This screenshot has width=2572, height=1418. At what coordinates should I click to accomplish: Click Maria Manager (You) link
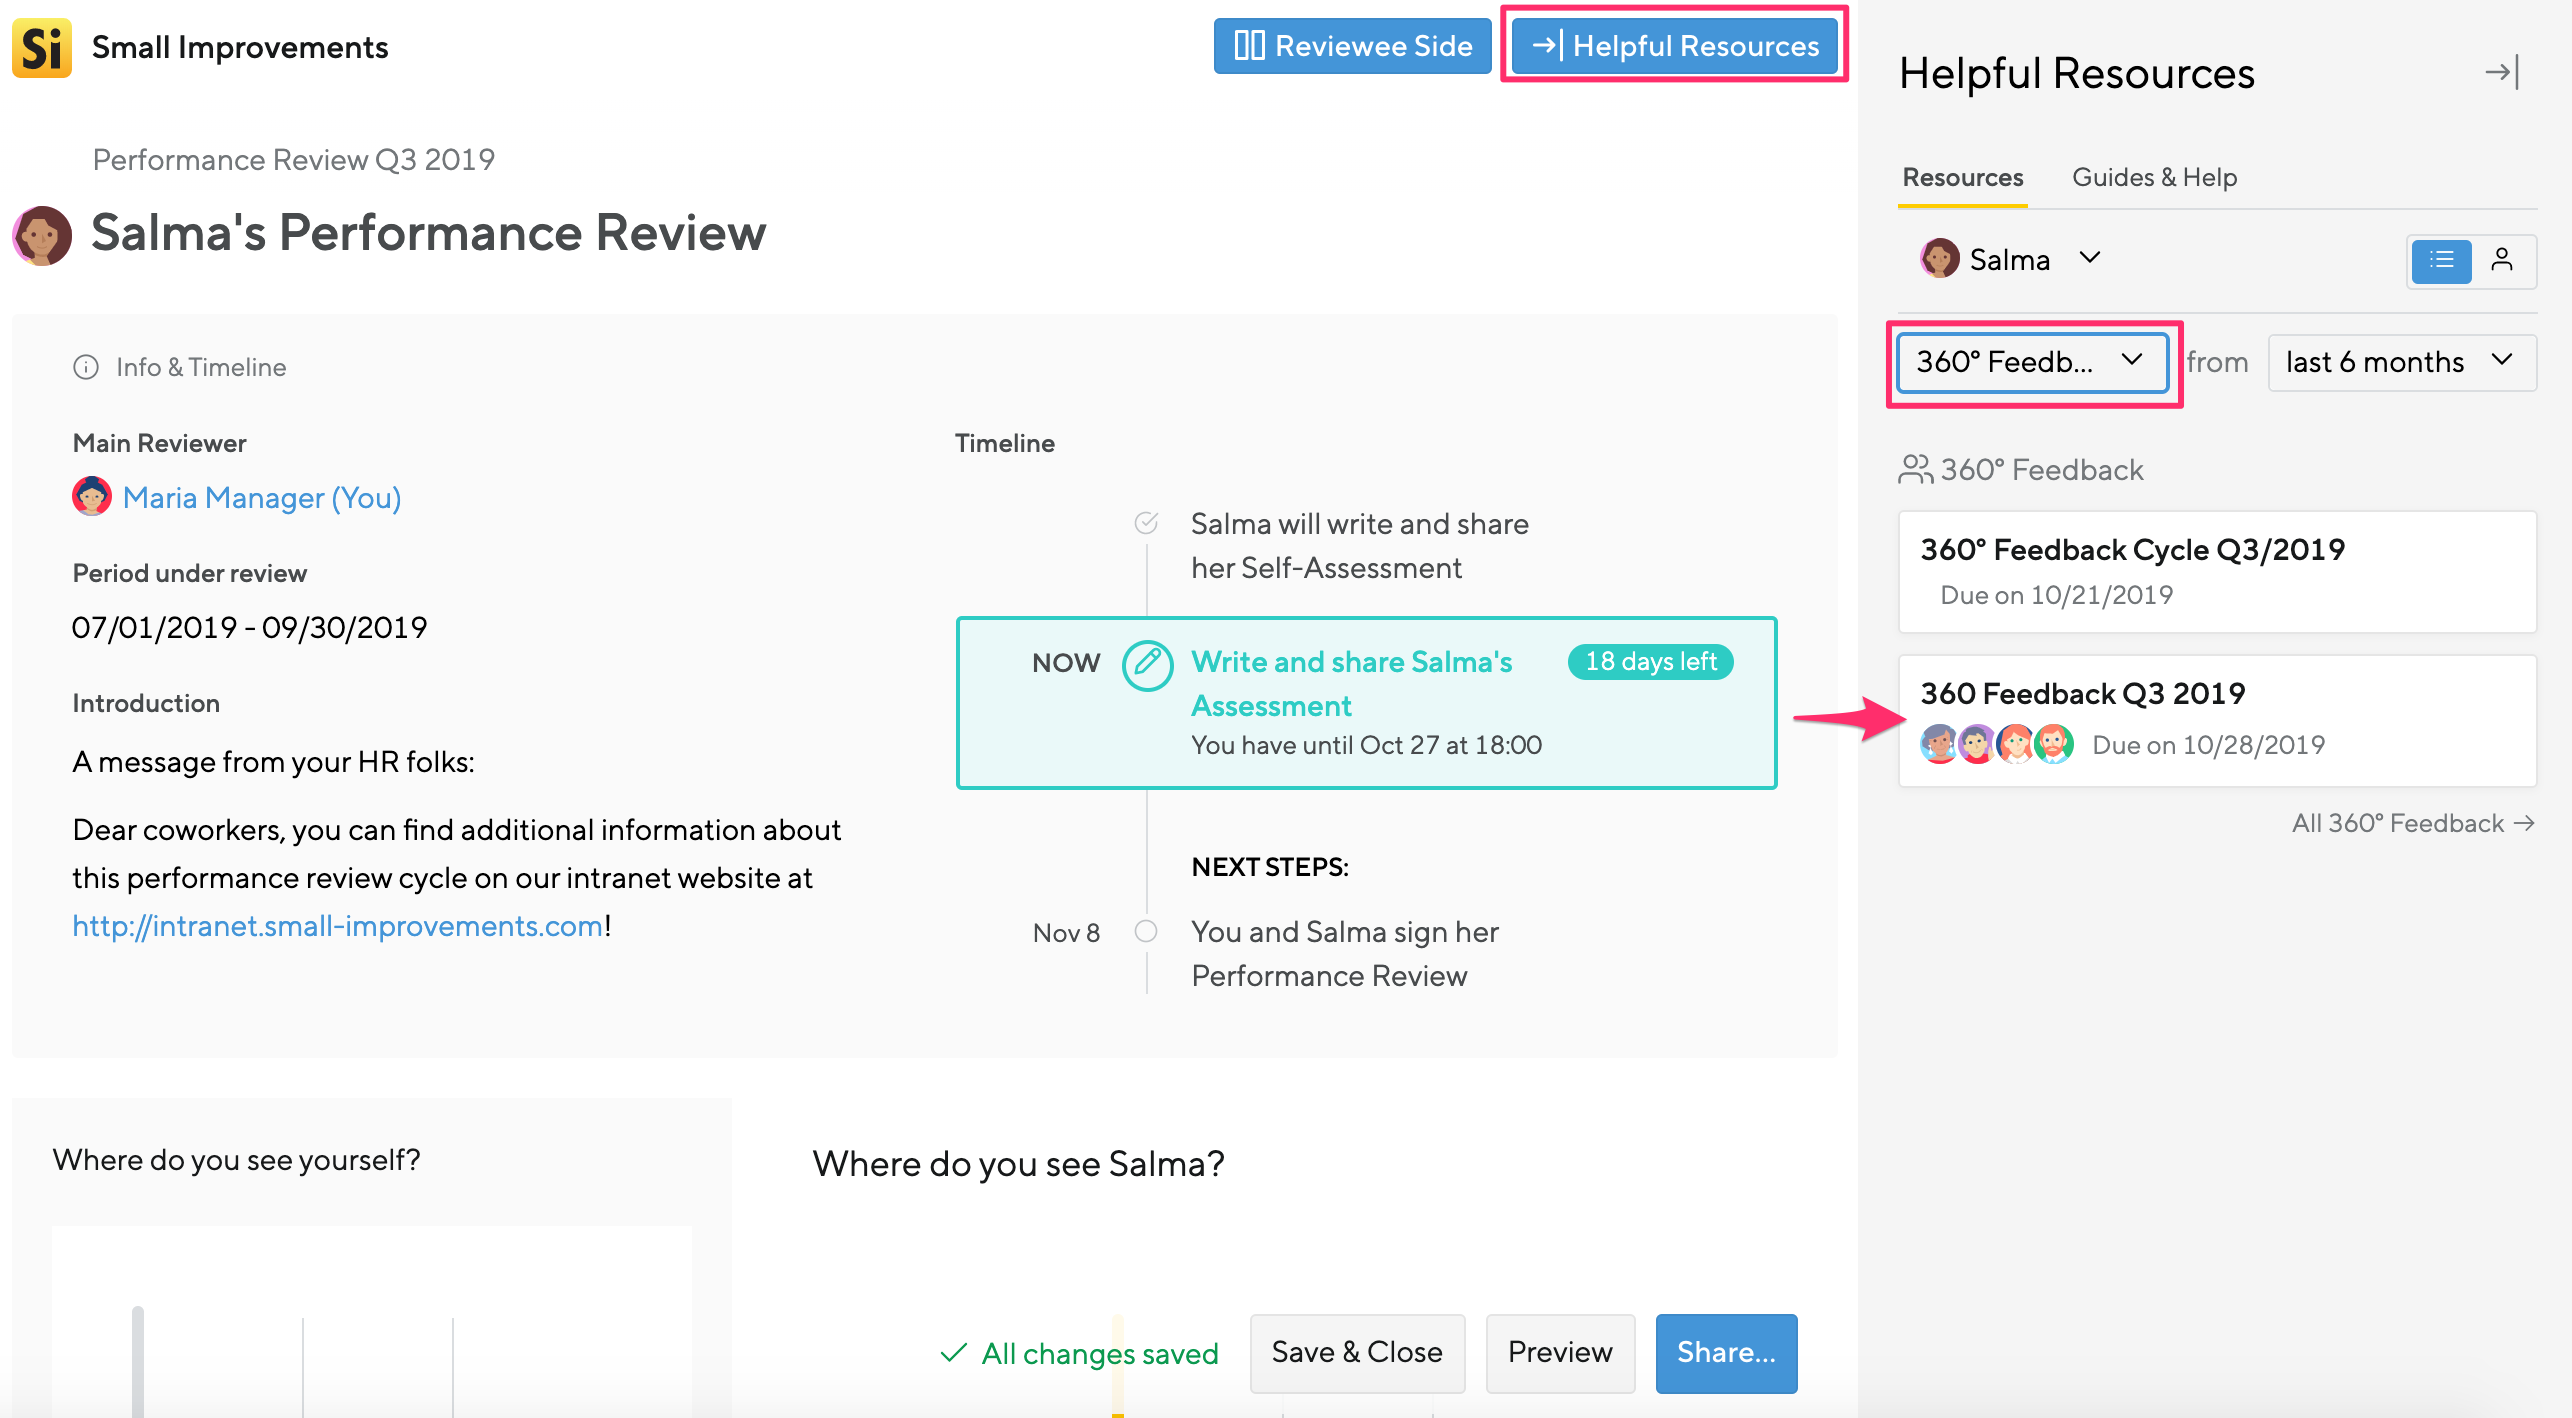pyautogui.click(x=261, y=497)
